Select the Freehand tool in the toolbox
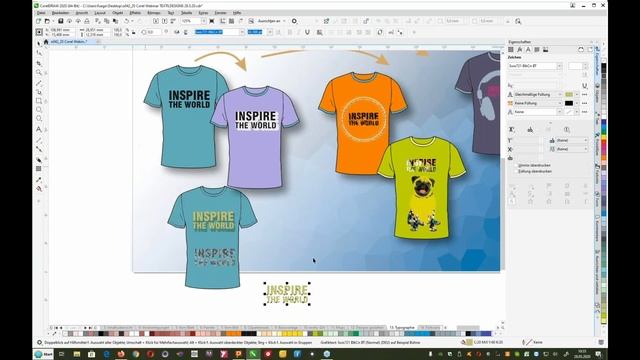 pos(39,83)
